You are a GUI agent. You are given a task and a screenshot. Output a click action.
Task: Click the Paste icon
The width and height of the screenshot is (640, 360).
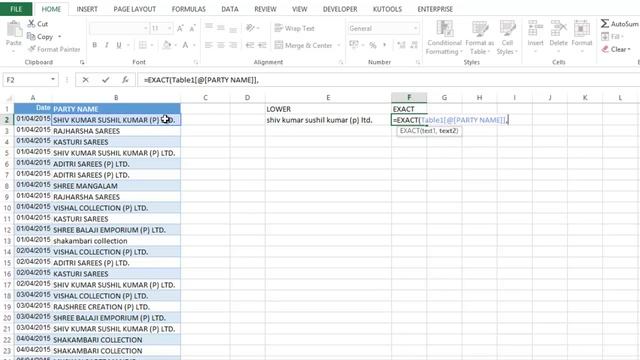(14, 29)
